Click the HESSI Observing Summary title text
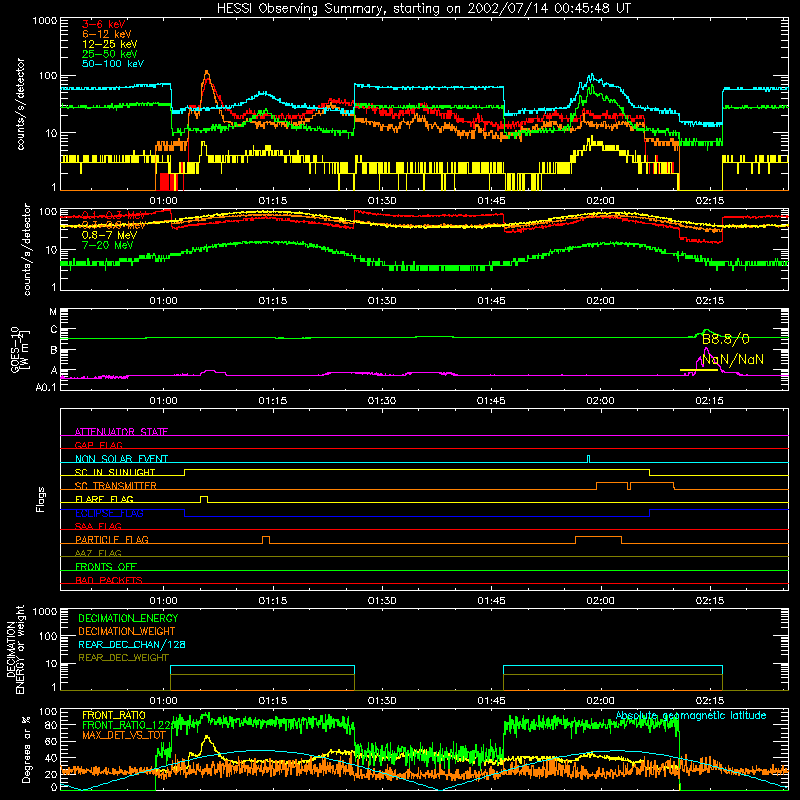Screen dimensions: 800x800 (x=424, y=9)
